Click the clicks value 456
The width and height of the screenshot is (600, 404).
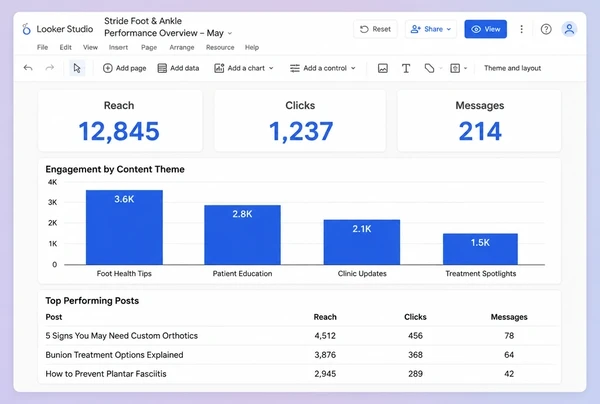pyautogui.click(x=415, y=336)
